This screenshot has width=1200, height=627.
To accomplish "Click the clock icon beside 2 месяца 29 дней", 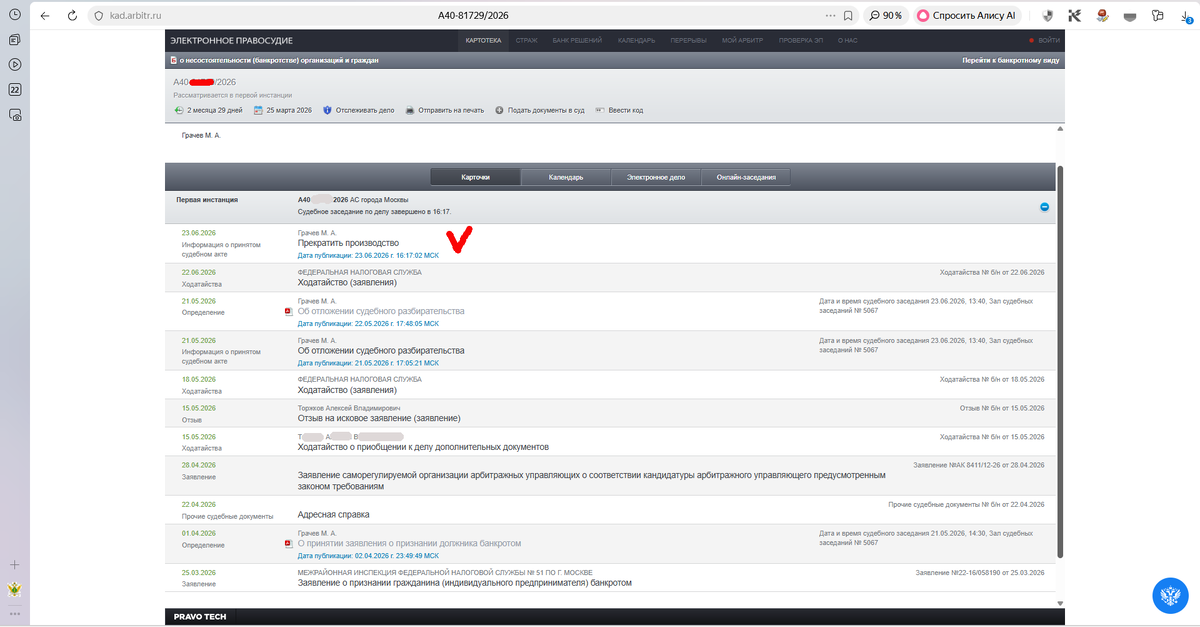I will [179, 110].
